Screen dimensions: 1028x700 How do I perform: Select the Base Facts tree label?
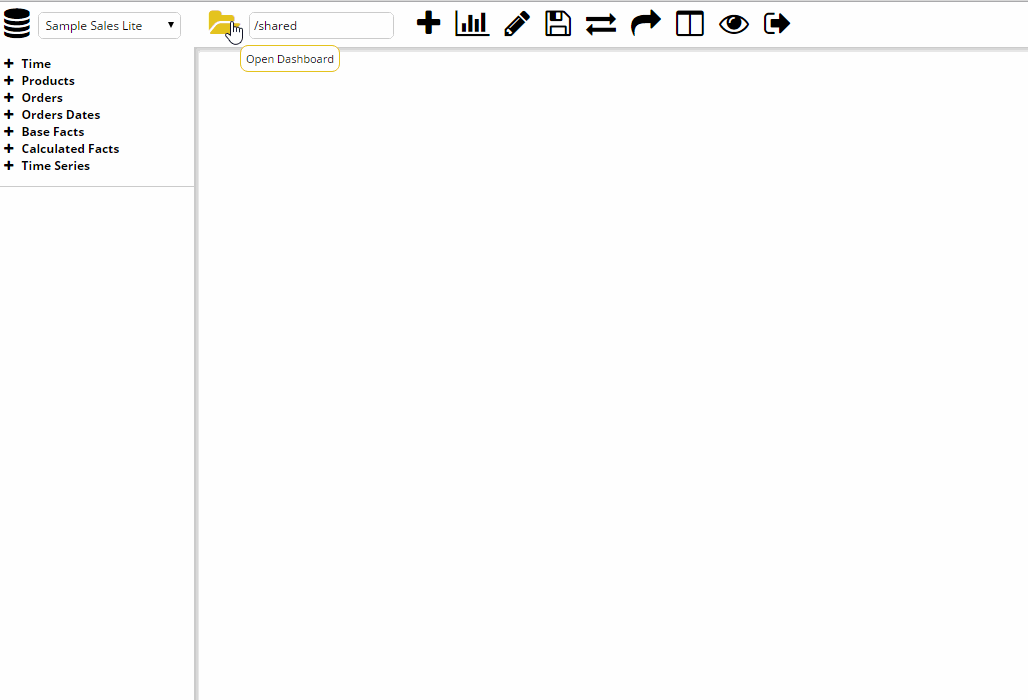pyautogui.click(x=52, y=132)
